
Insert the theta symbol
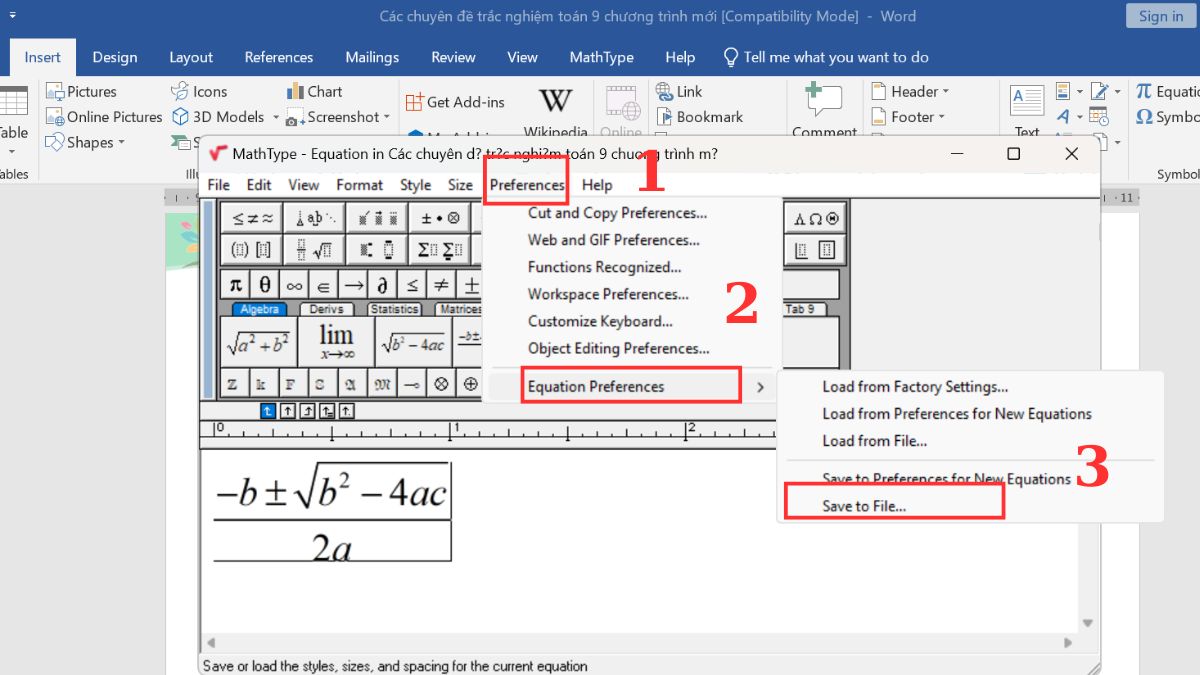pyautogui.click(x=264, y=284)
